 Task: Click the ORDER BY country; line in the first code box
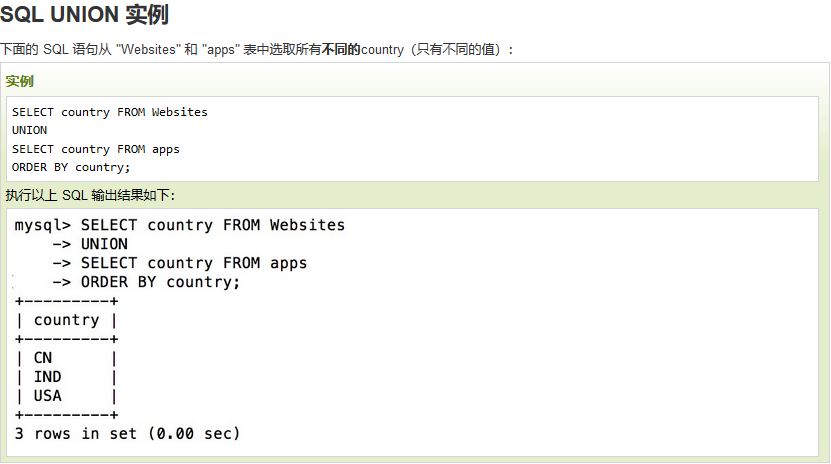pos(70,167)
